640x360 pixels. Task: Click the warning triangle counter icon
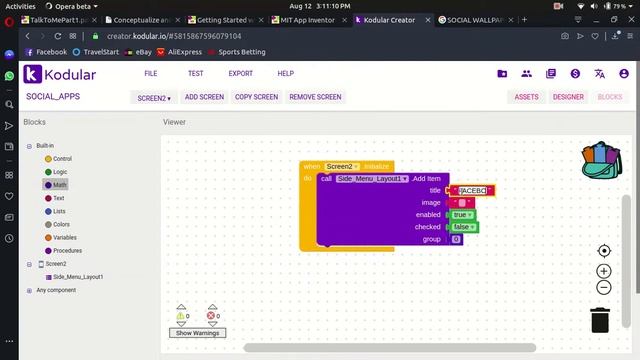coord(180,316)
